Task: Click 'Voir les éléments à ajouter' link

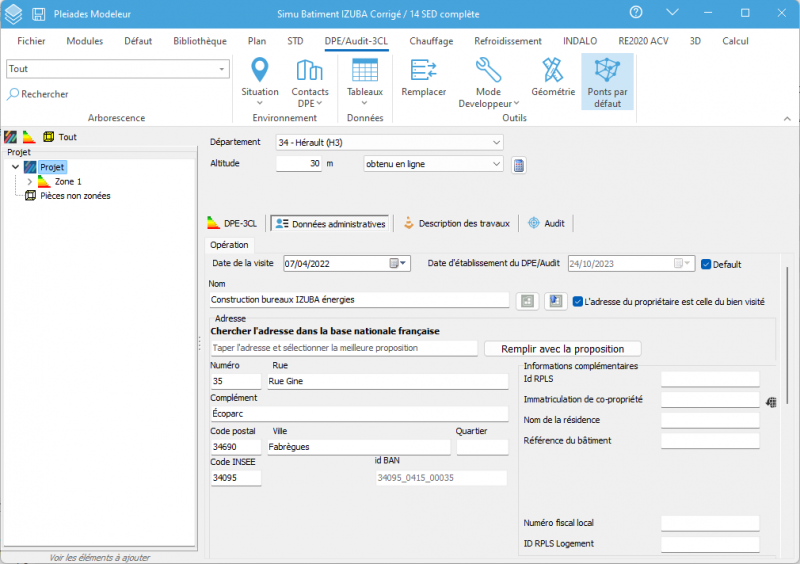Action: point(99,557)
